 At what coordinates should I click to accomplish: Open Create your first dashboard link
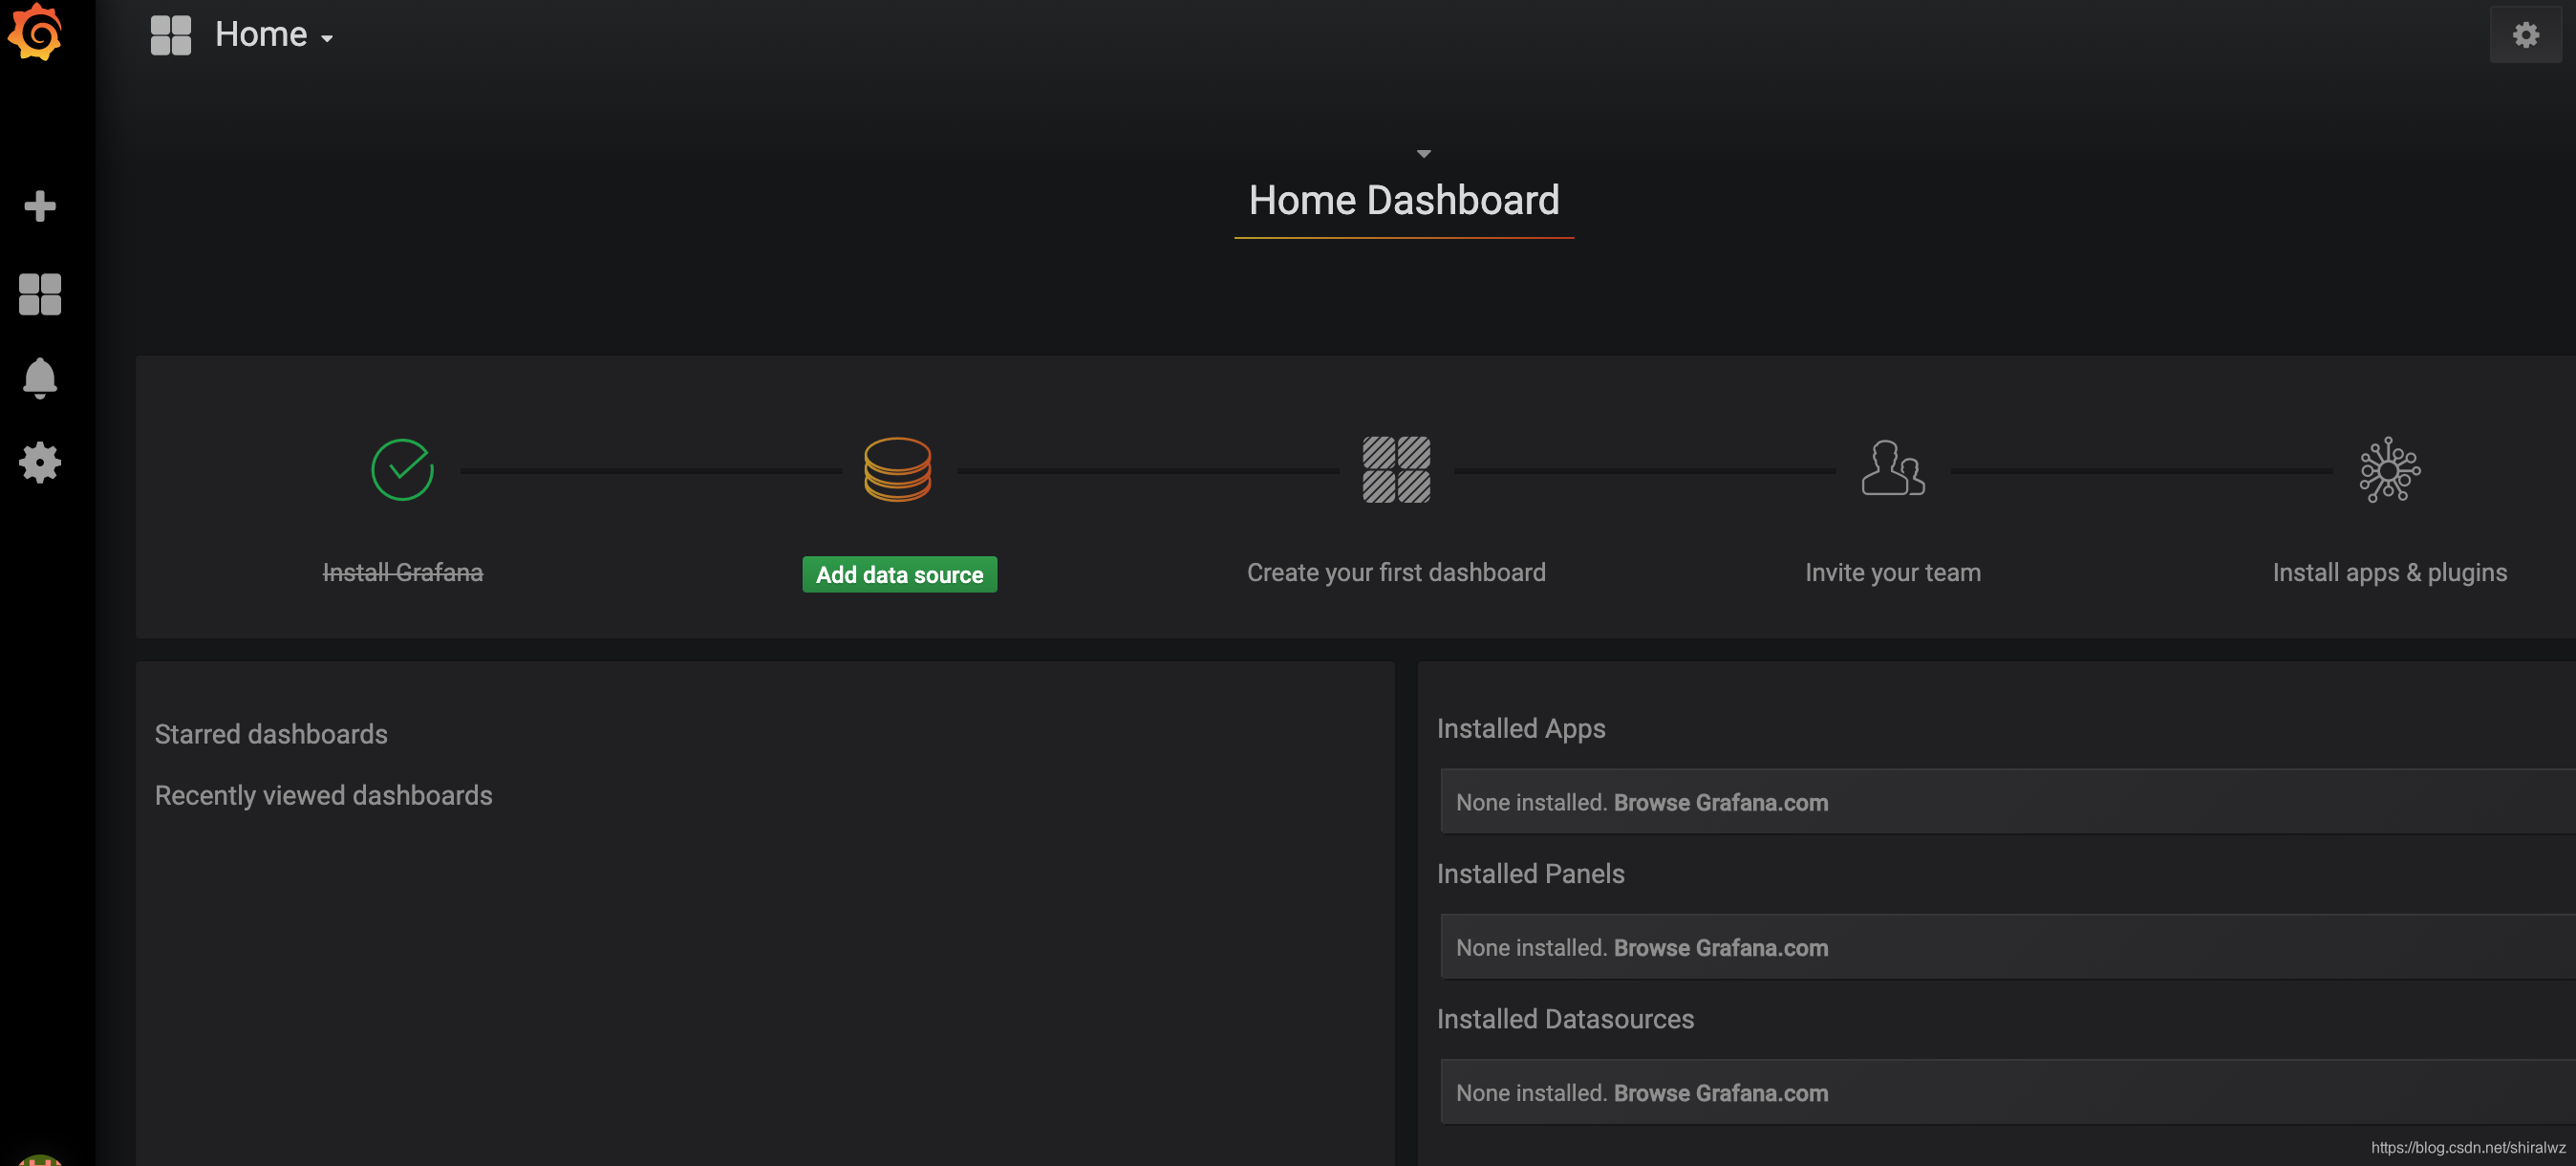pyautogui.click(x=1396, y=573)
